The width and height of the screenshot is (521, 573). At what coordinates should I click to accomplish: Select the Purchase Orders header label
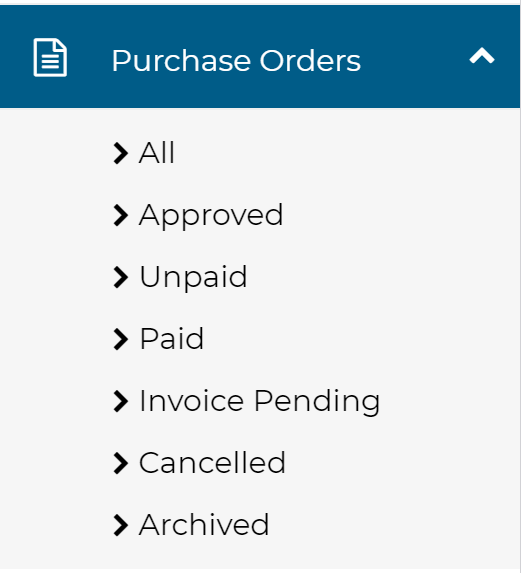(236, 60)
